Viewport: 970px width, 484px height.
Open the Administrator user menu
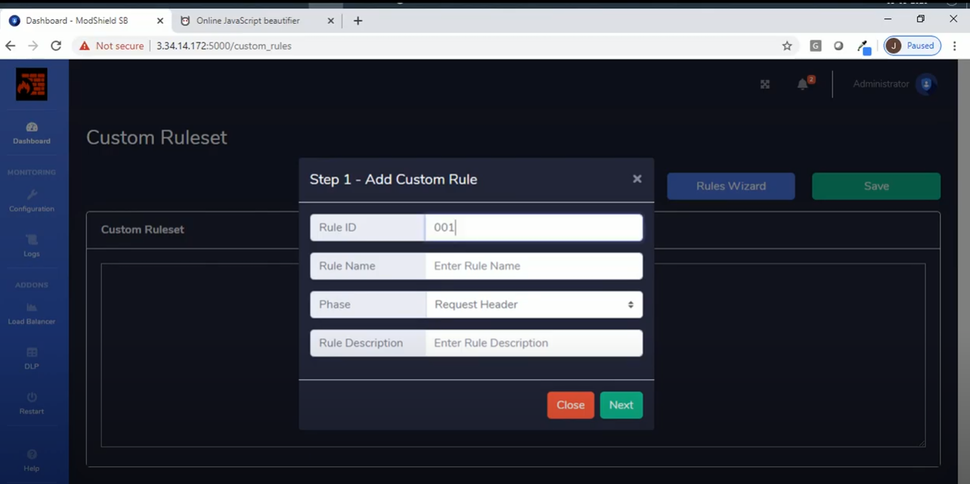coord(893,85)
